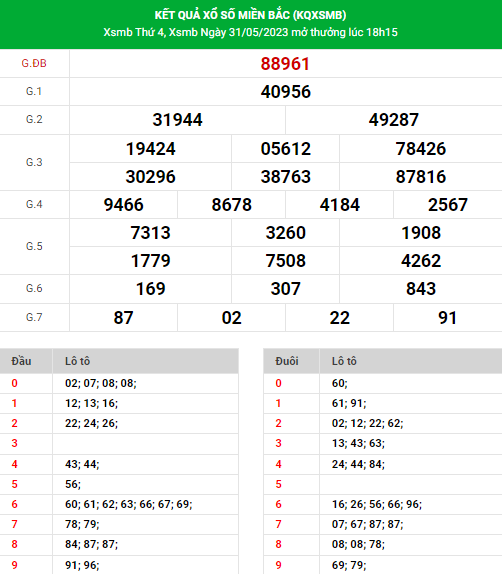The image size is (502, 574).
Task: Click the KQXSMB header title
Action: click(250, 15)
